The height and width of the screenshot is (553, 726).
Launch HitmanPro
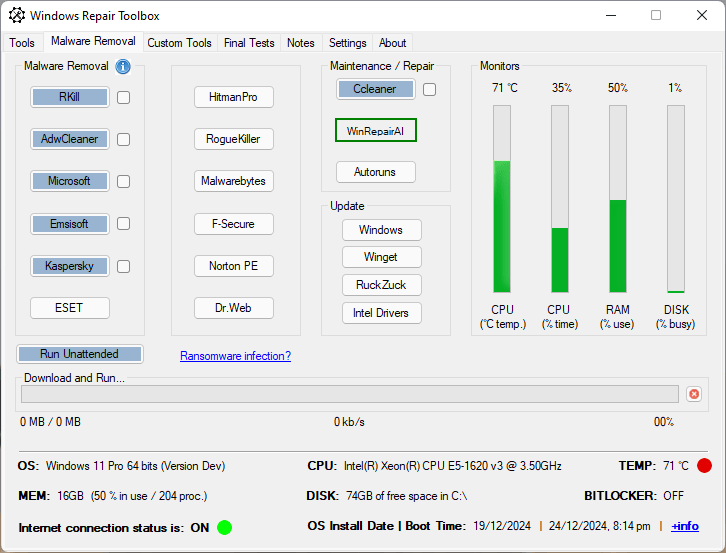coord(234,97)
